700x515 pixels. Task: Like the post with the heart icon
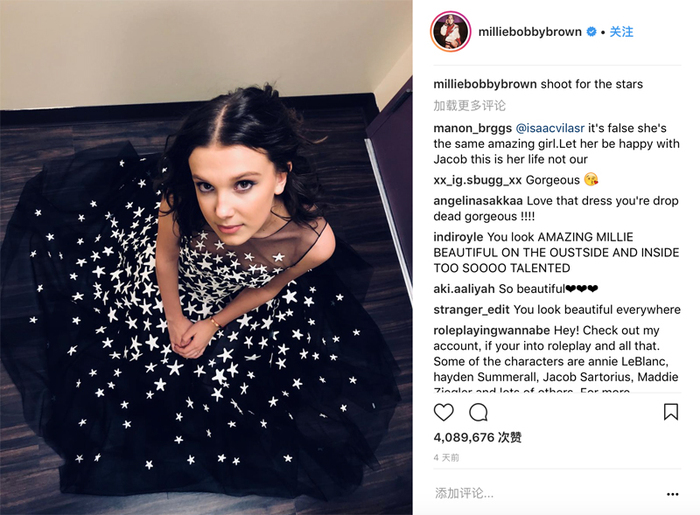coord(444,412)
